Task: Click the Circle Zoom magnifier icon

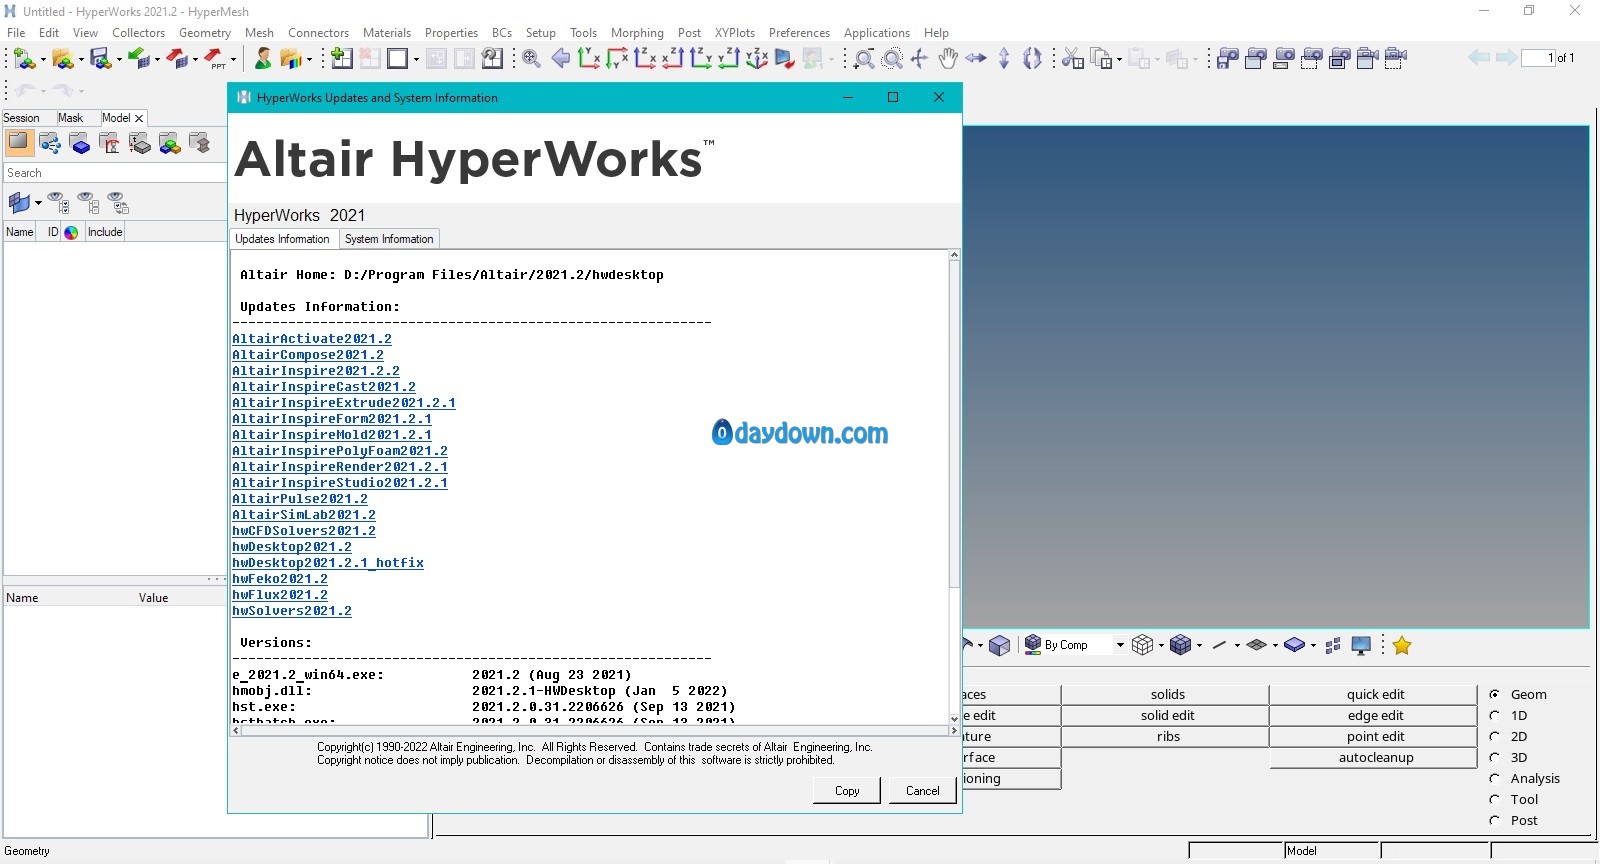Action: [x=893, y=59]
